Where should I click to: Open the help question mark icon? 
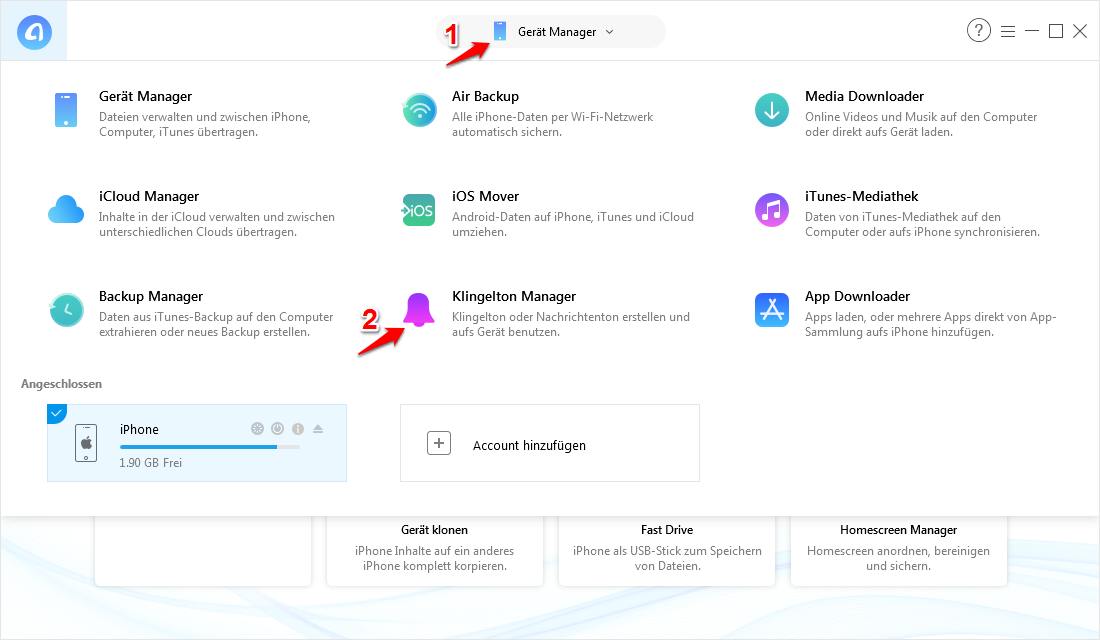[x=979, y=30]
